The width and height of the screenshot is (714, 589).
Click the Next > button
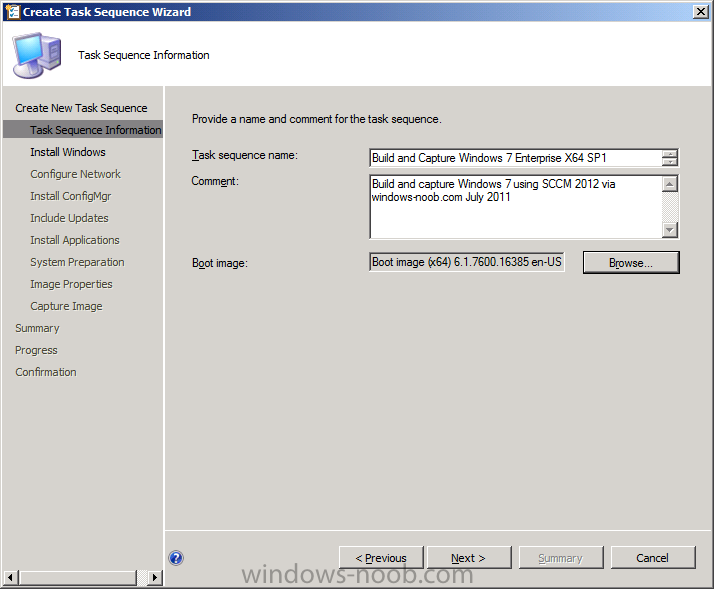coord(469,558)
